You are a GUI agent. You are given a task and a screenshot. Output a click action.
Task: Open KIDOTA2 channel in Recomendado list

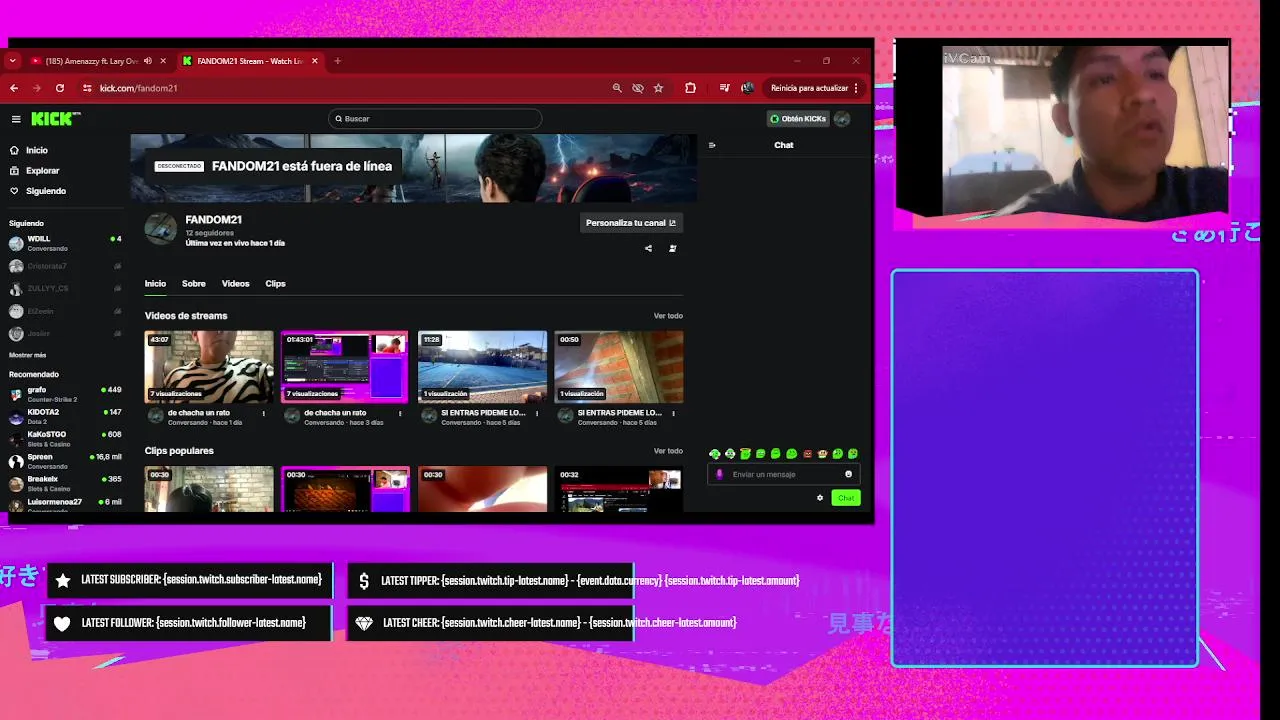[x=64, y=416]
